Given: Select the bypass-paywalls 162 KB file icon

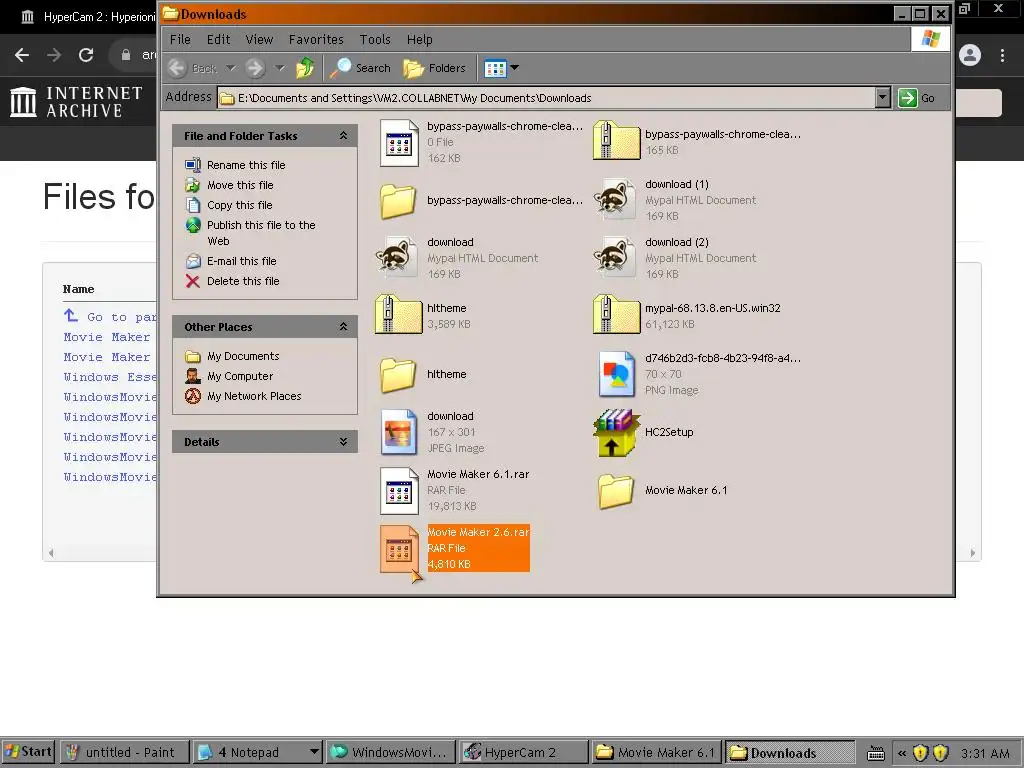Looking at the screenshot, I should (399, 142).
